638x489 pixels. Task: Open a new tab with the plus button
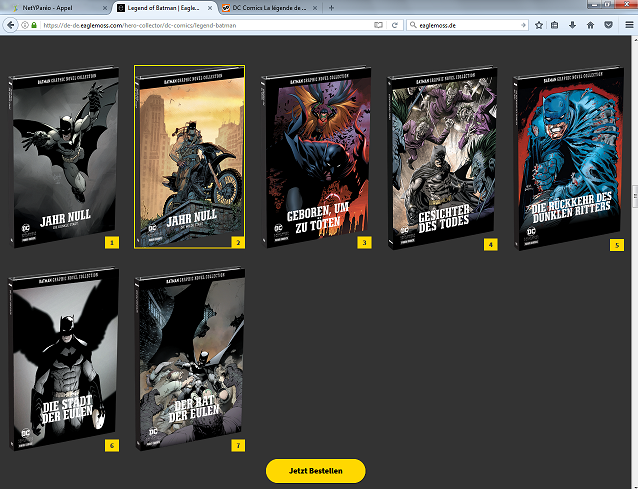pos(331,8)
